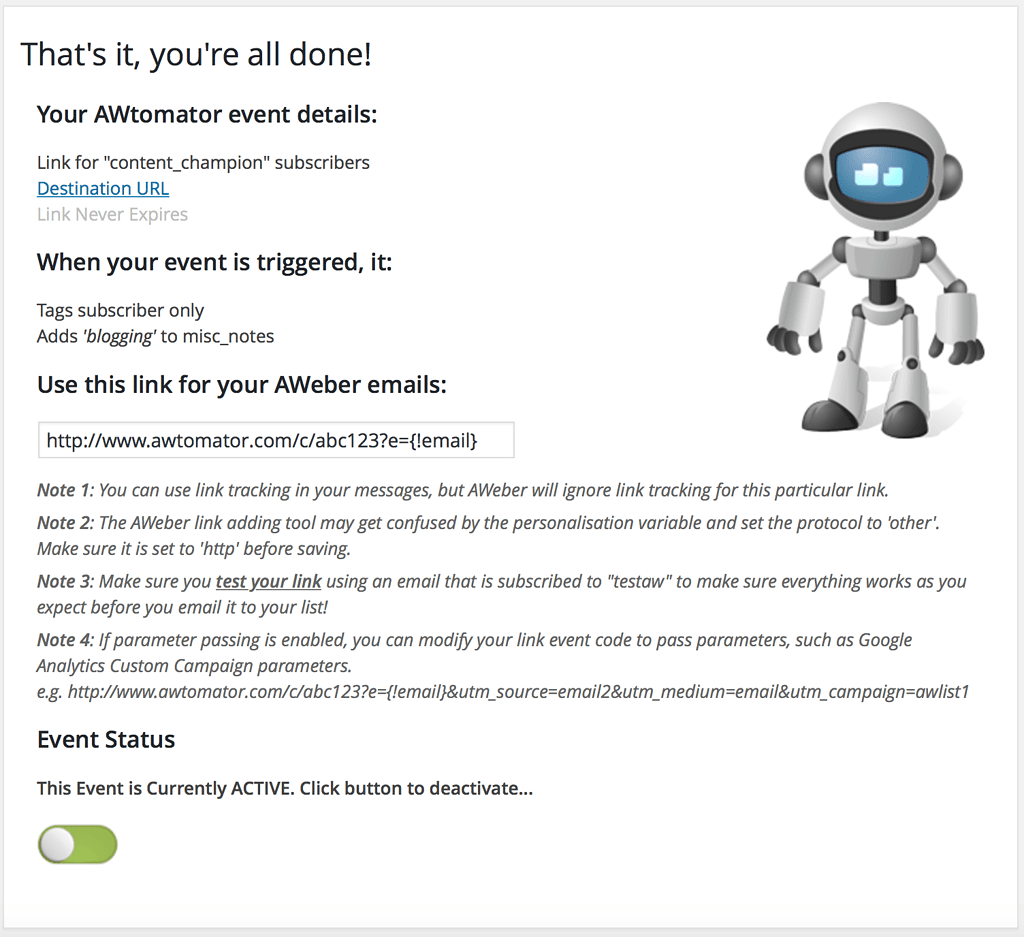This screenshot has width=1024, height=937.
Task: Open the Destination URL link
Action: (103, 188)
